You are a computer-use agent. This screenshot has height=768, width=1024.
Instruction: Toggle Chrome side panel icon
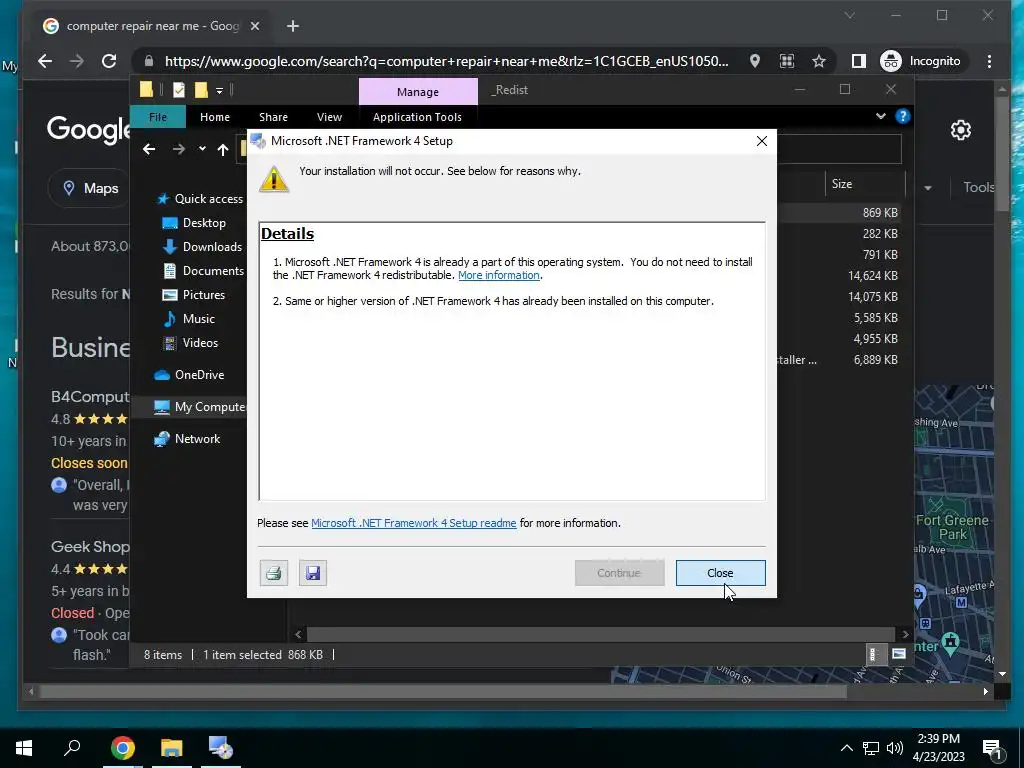point(859,61)
